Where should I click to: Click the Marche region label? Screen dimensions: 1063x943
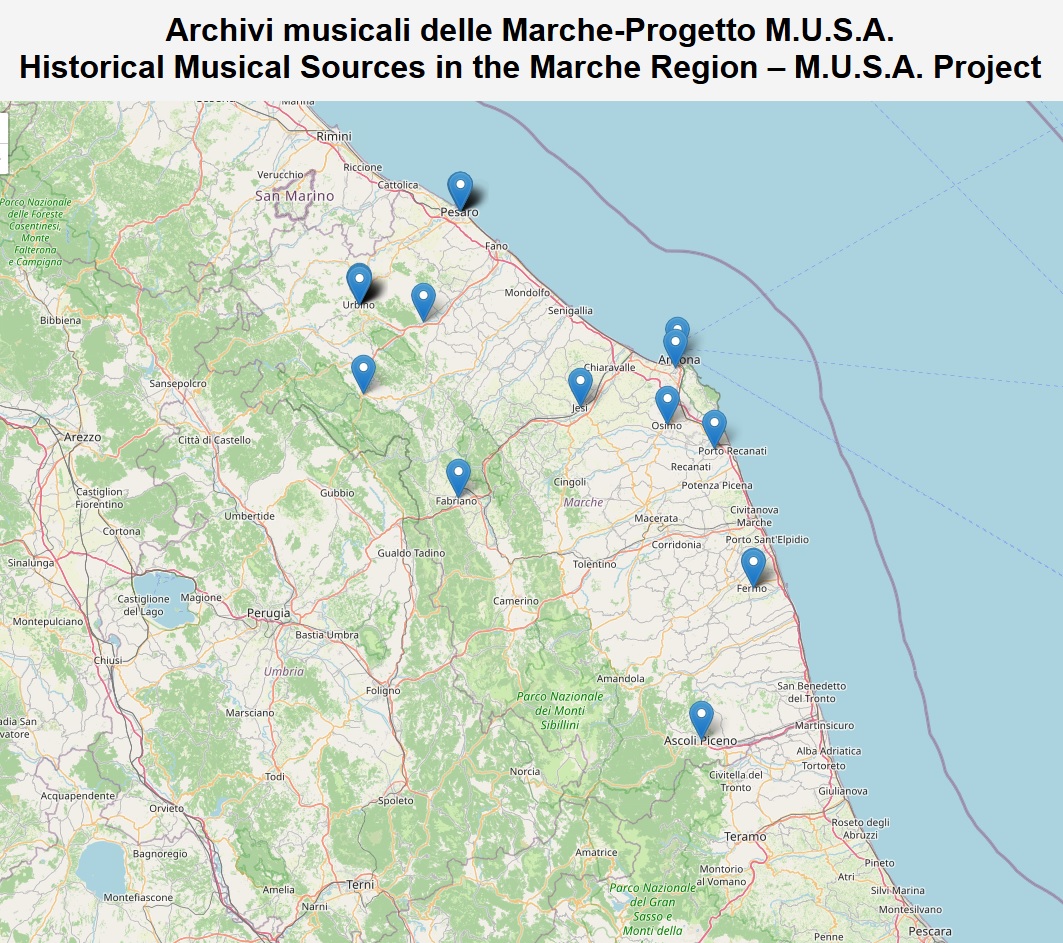(583, 502)
